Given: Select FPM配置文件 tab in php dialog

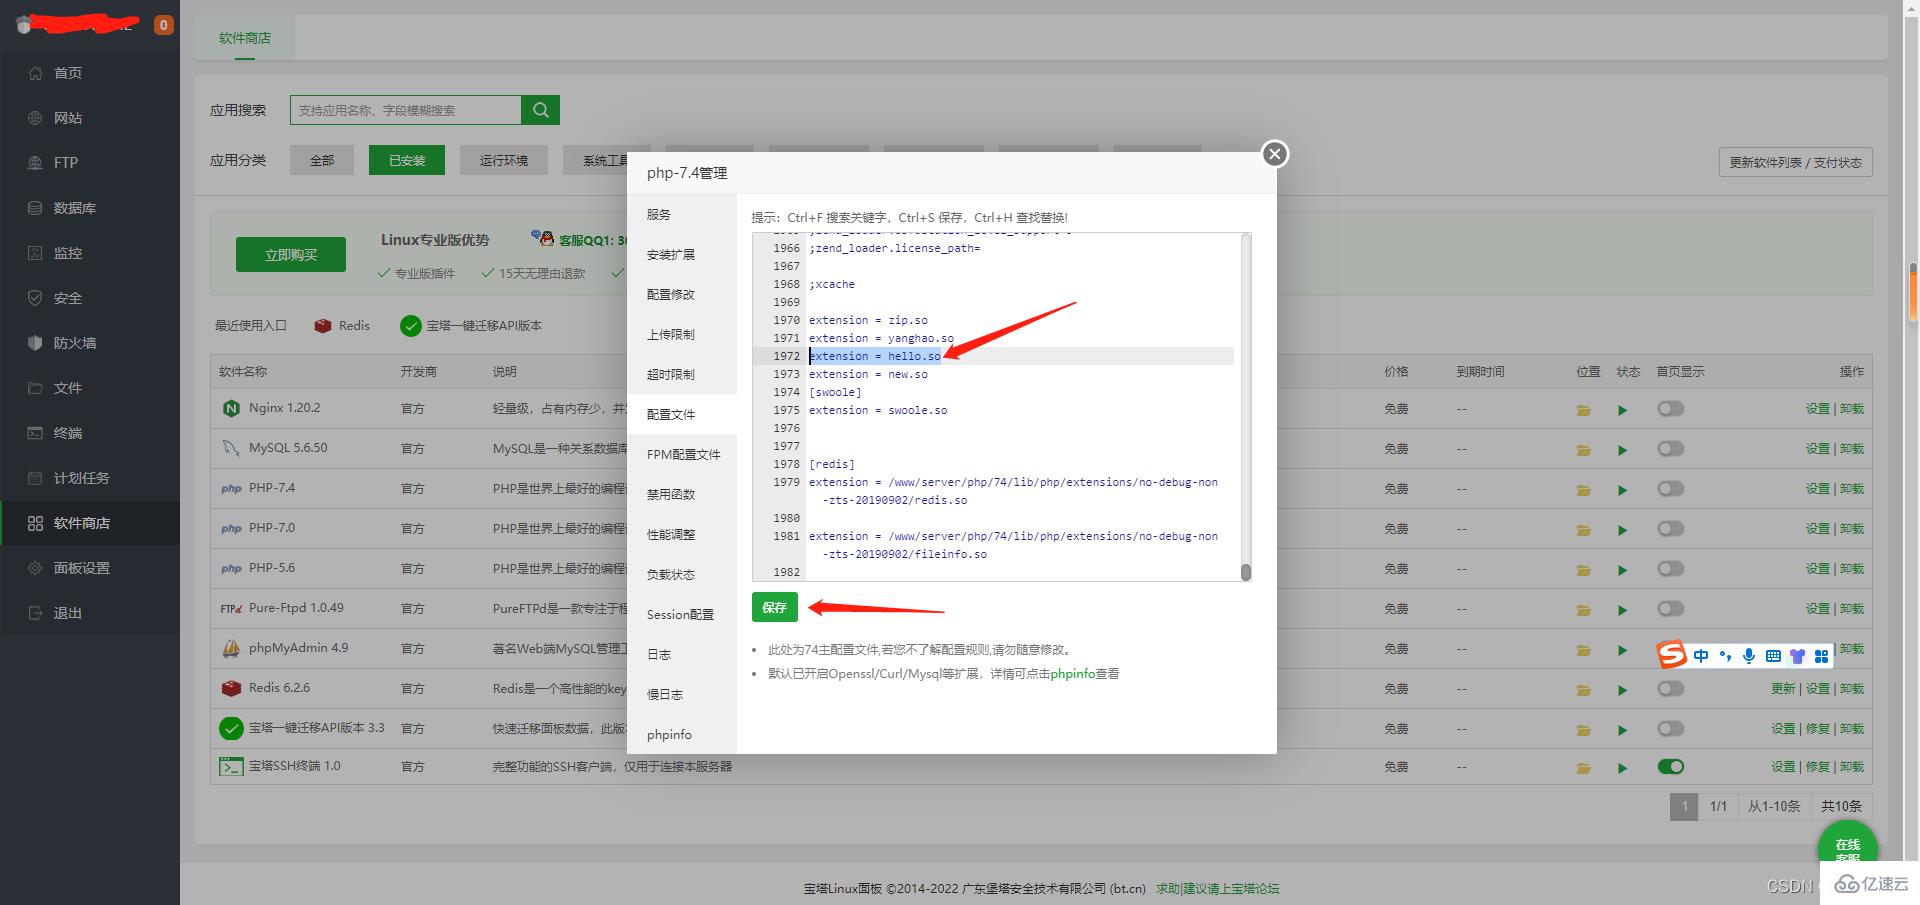Looking at the screenshot, I should (x=682, y=455).
